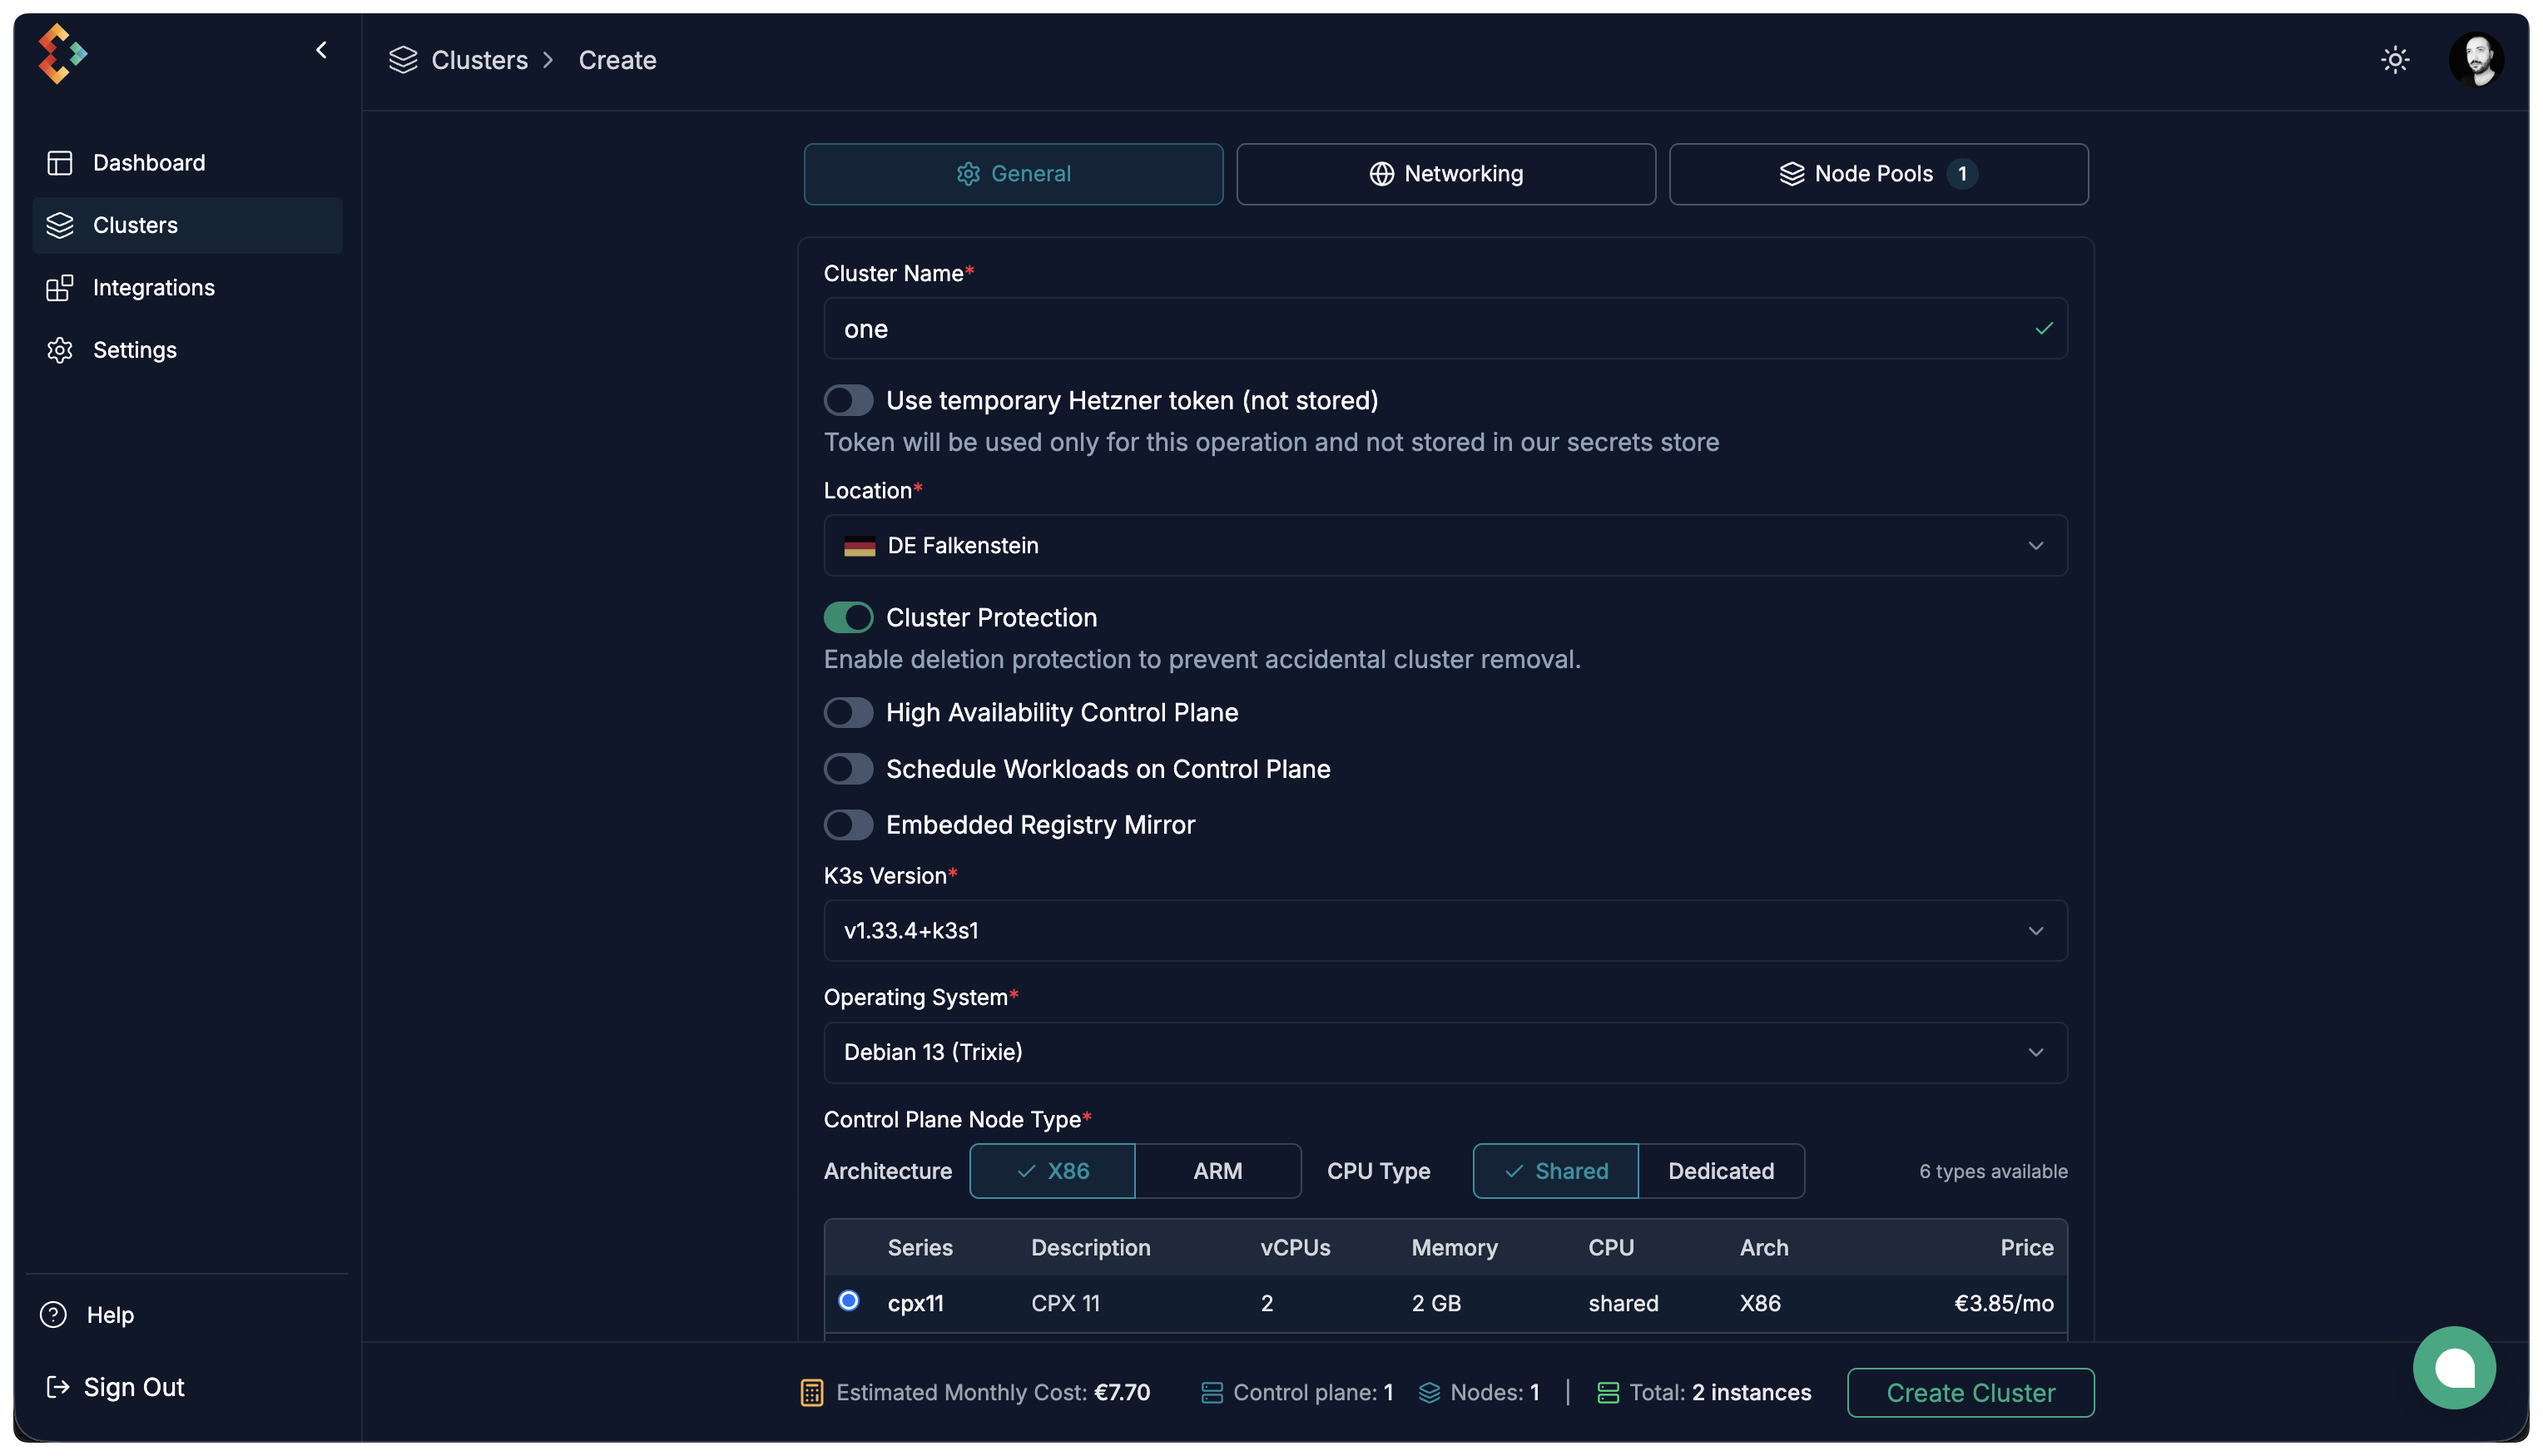Image resolution: width=2543 pixels, height=1456 pixels.
Task: Turn on High Availability Control Plane
Action: pyautogui.click(x=848, y=713)
